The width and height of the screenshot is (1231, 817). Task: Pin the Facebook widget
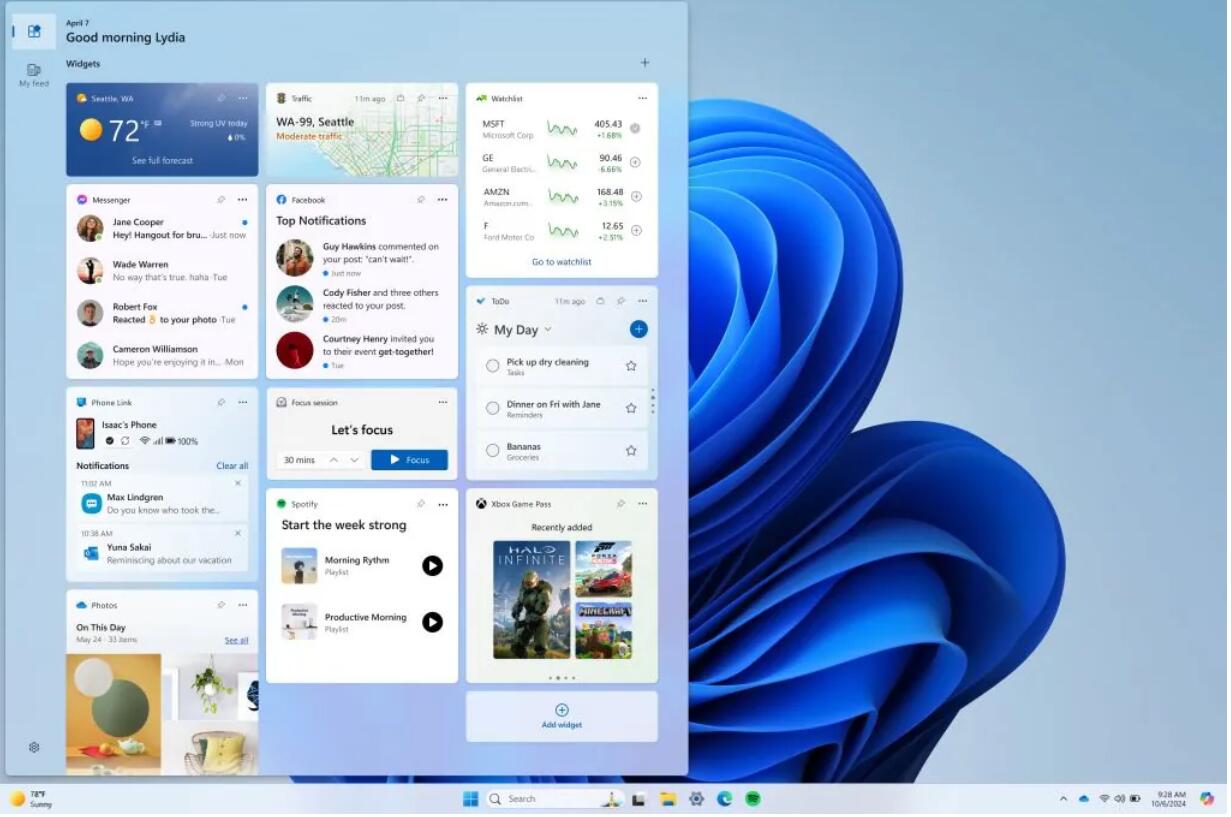[422, 200]
